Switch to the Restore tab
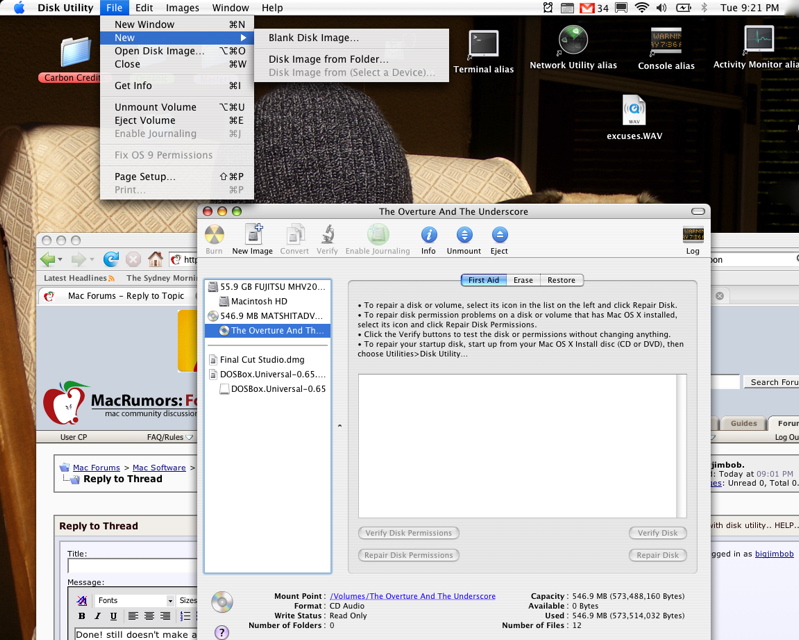 point(562,280)
